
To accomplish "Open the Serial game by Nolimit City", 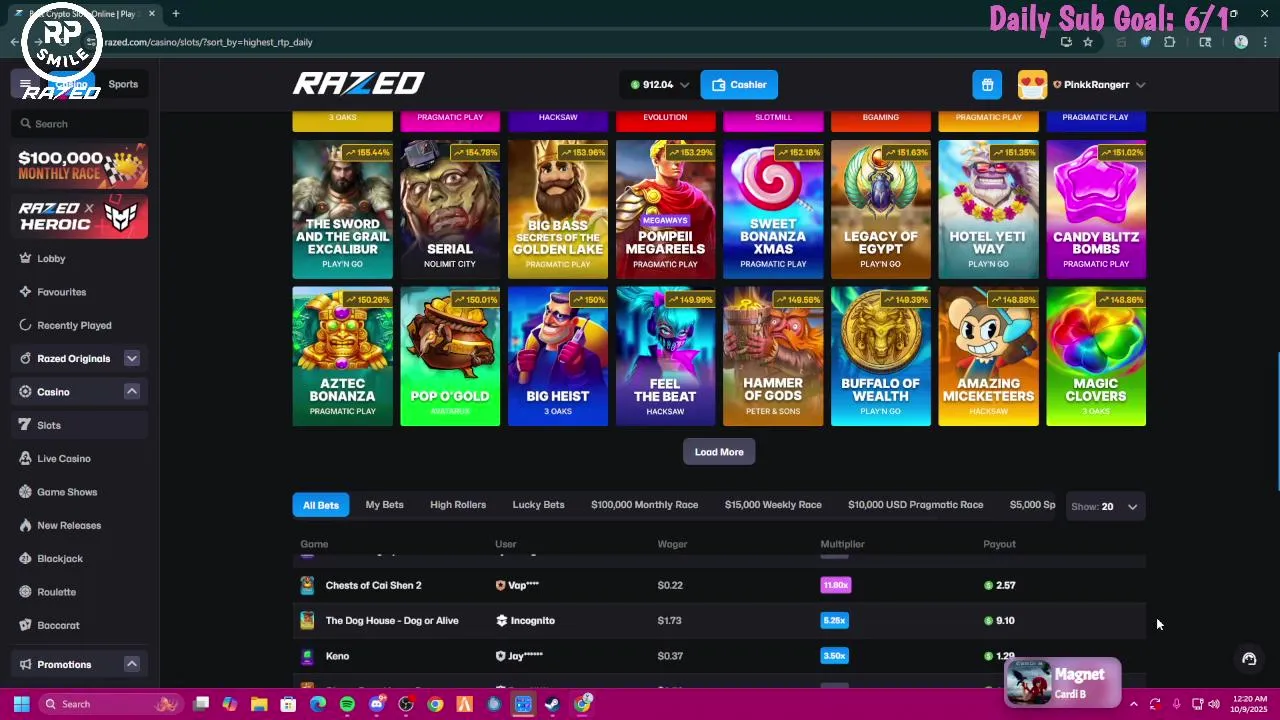I will (450, 210).
